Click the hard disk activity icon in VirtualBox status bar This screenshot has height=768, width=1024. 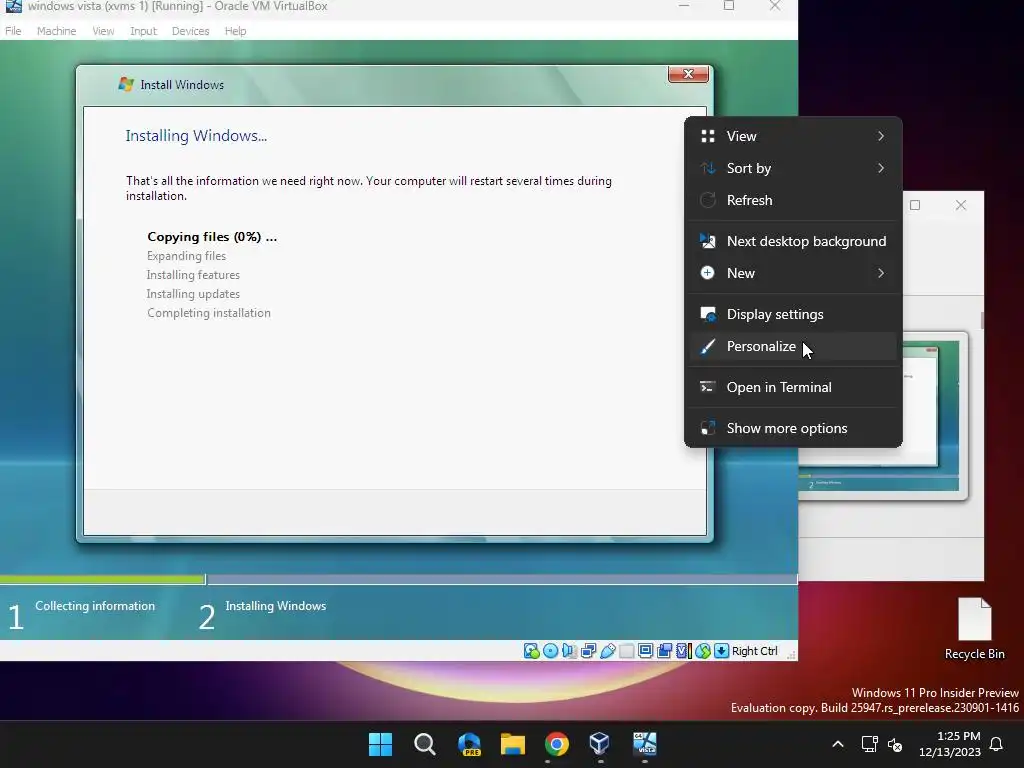pos(532,650)
